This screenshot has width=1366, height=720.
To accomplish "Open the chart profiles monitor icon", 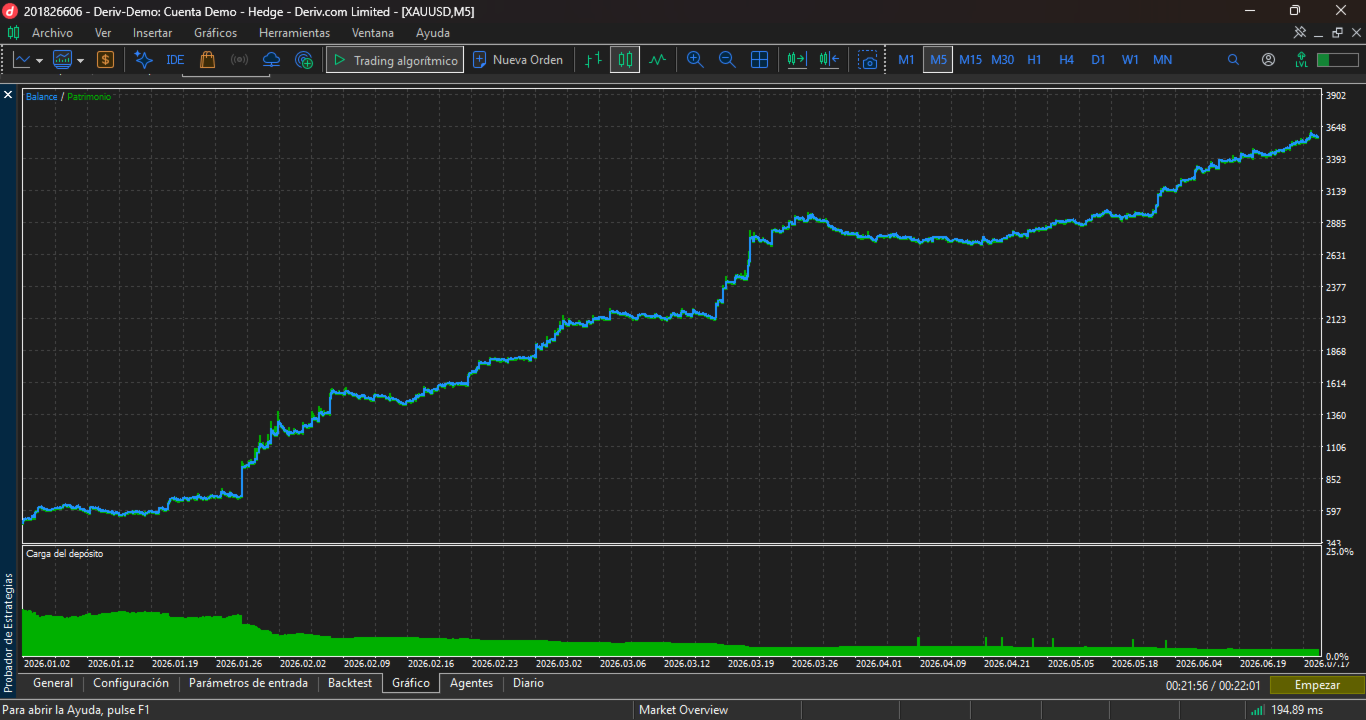I will pyautogui.click(x=63, y=60).
